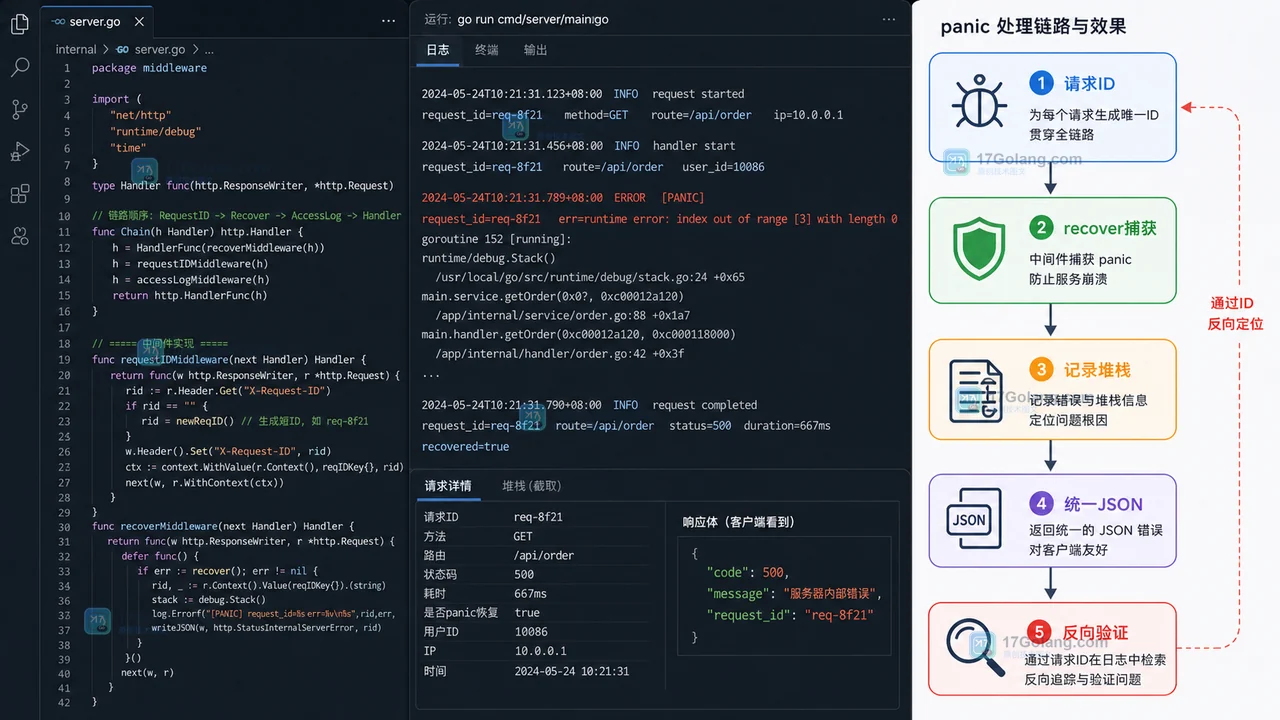Screen dimensions: 1280x720
Task: Expand the trailing breadcrumb ellipsis
Action: [209, 49]
